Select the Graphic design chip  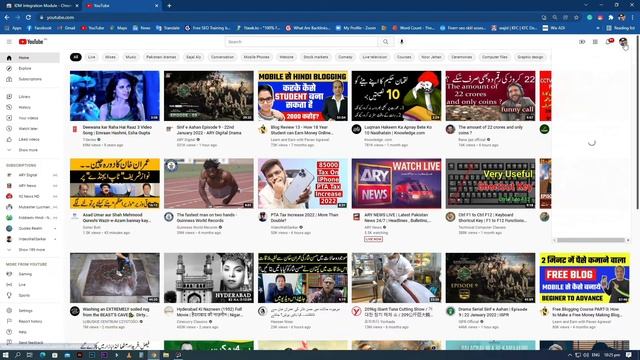[x=530, y=57]
